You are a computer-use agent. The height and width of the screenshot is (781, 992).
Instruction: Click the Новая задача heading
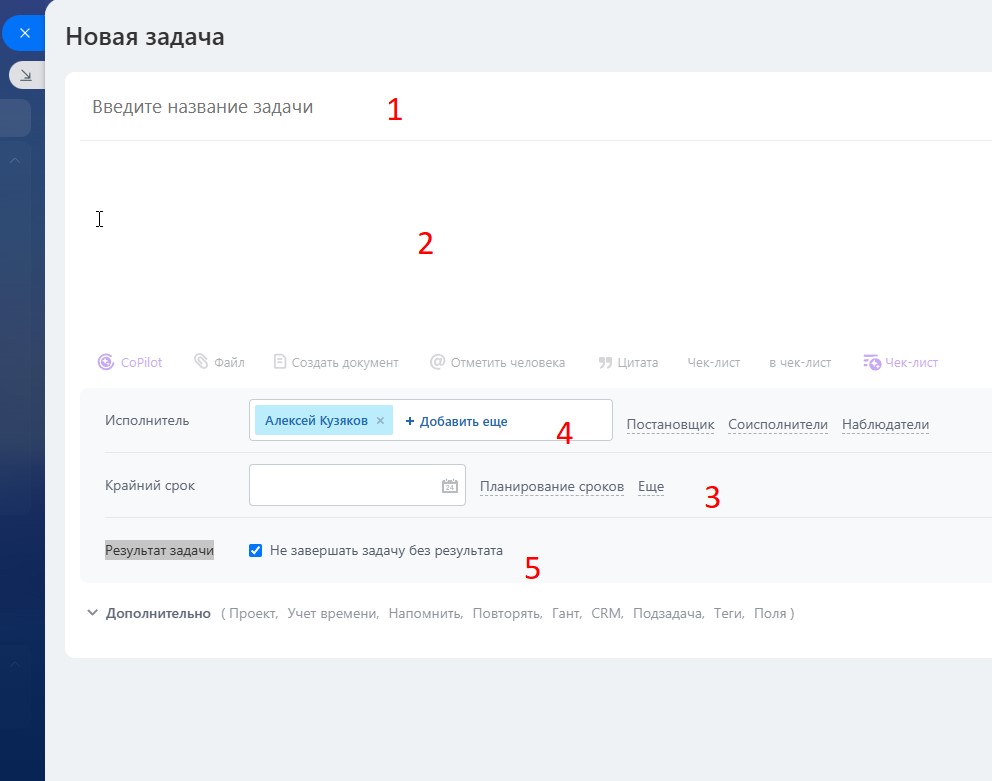pos(145,37)
